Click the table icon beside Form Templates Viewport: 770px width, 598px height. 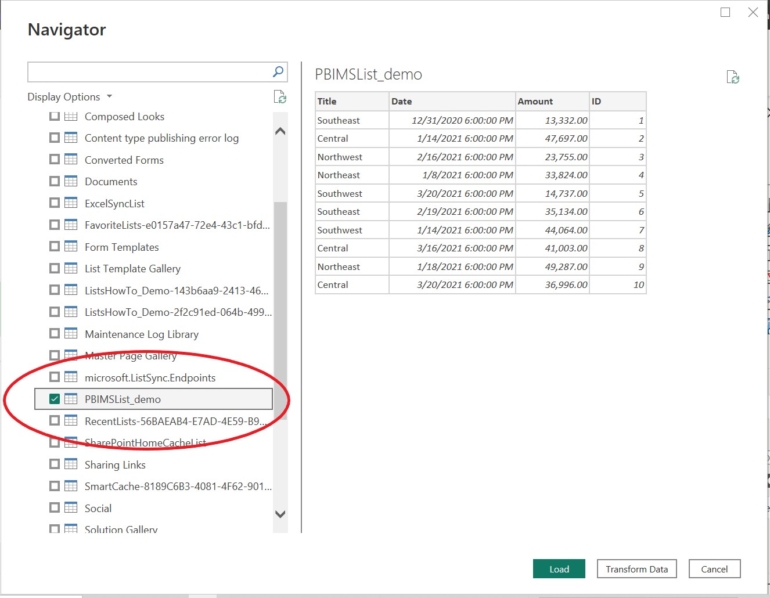point(71,247)
